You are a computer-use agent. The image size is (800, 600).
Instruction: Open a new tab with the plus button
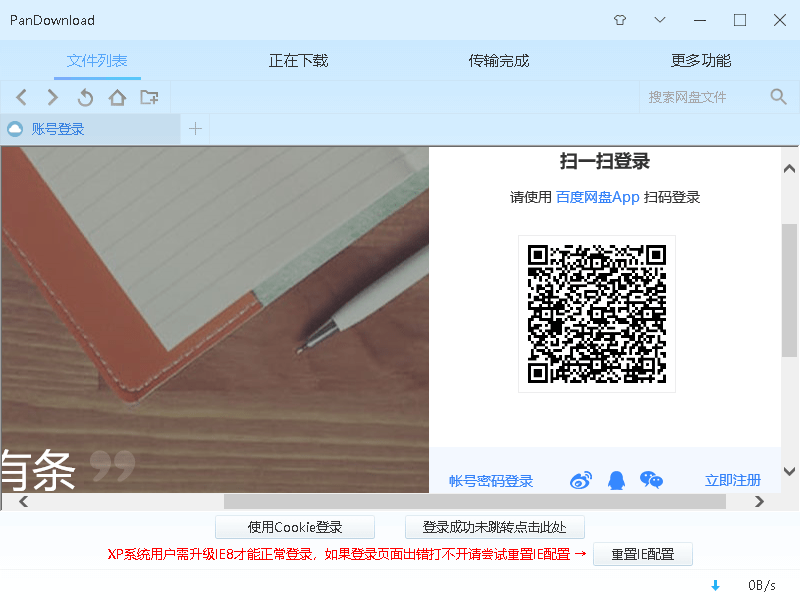(x=195, y=129)
